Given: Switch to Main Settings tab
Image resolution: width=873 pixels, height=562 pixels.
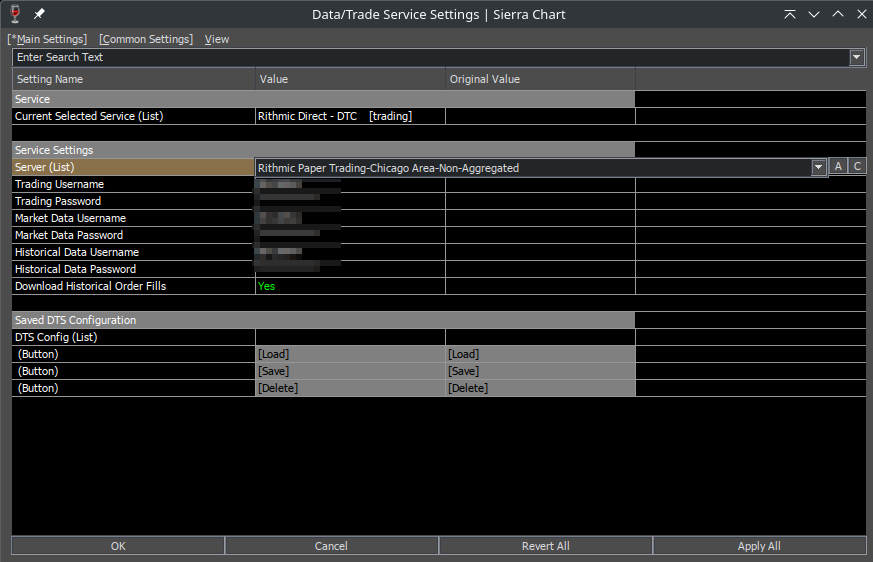Looking at the screenshot, I should (x=47, y=39).
